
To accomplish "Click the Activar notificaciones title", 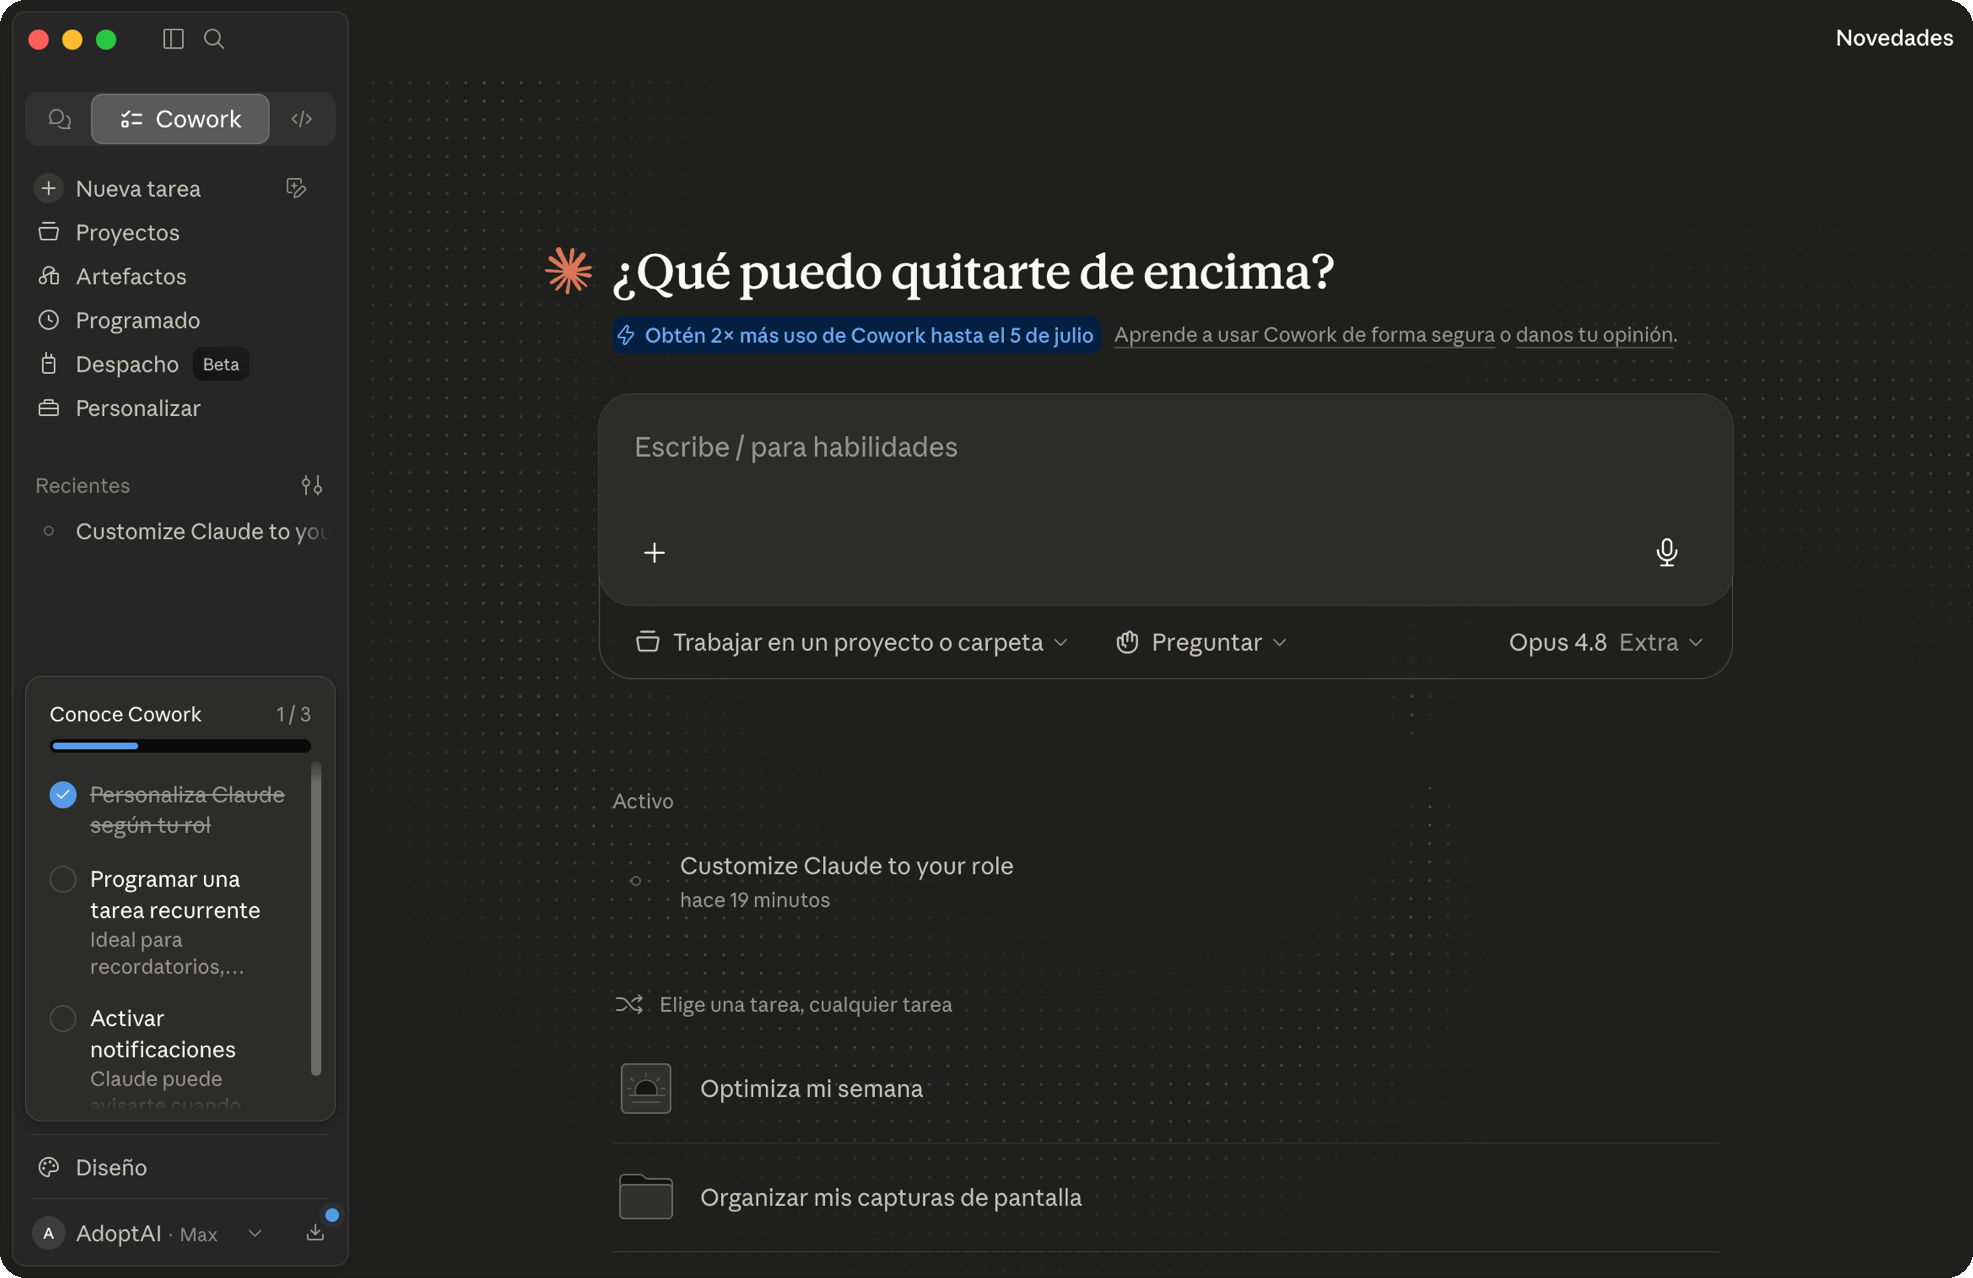I will [163, 1034].
